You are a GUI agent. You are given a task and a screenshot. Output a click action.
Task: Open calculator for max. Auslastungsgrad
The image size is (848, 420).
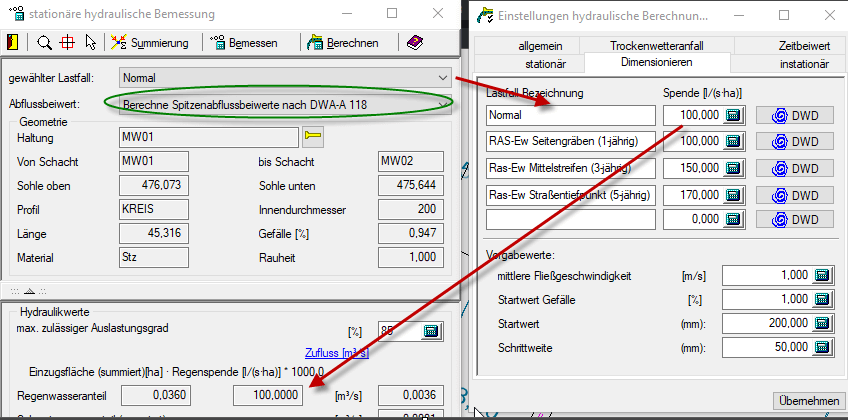point(430,331)
